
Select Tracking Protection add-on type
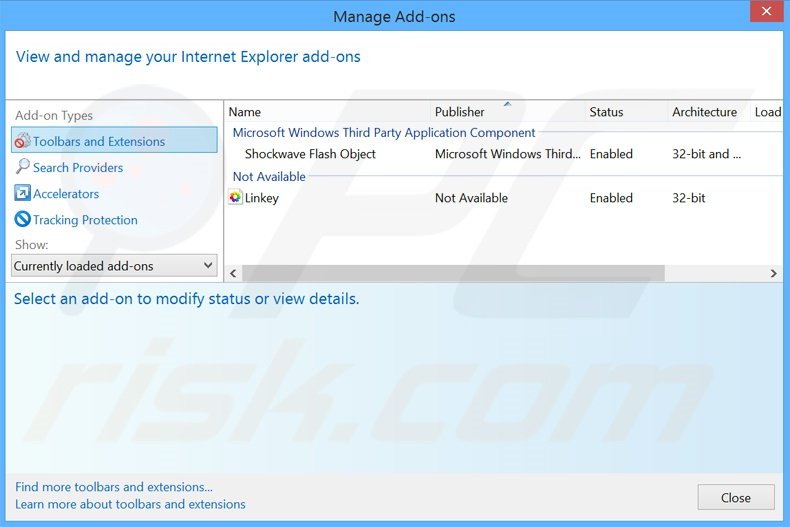pyautogui.click(x=85, y=220)
